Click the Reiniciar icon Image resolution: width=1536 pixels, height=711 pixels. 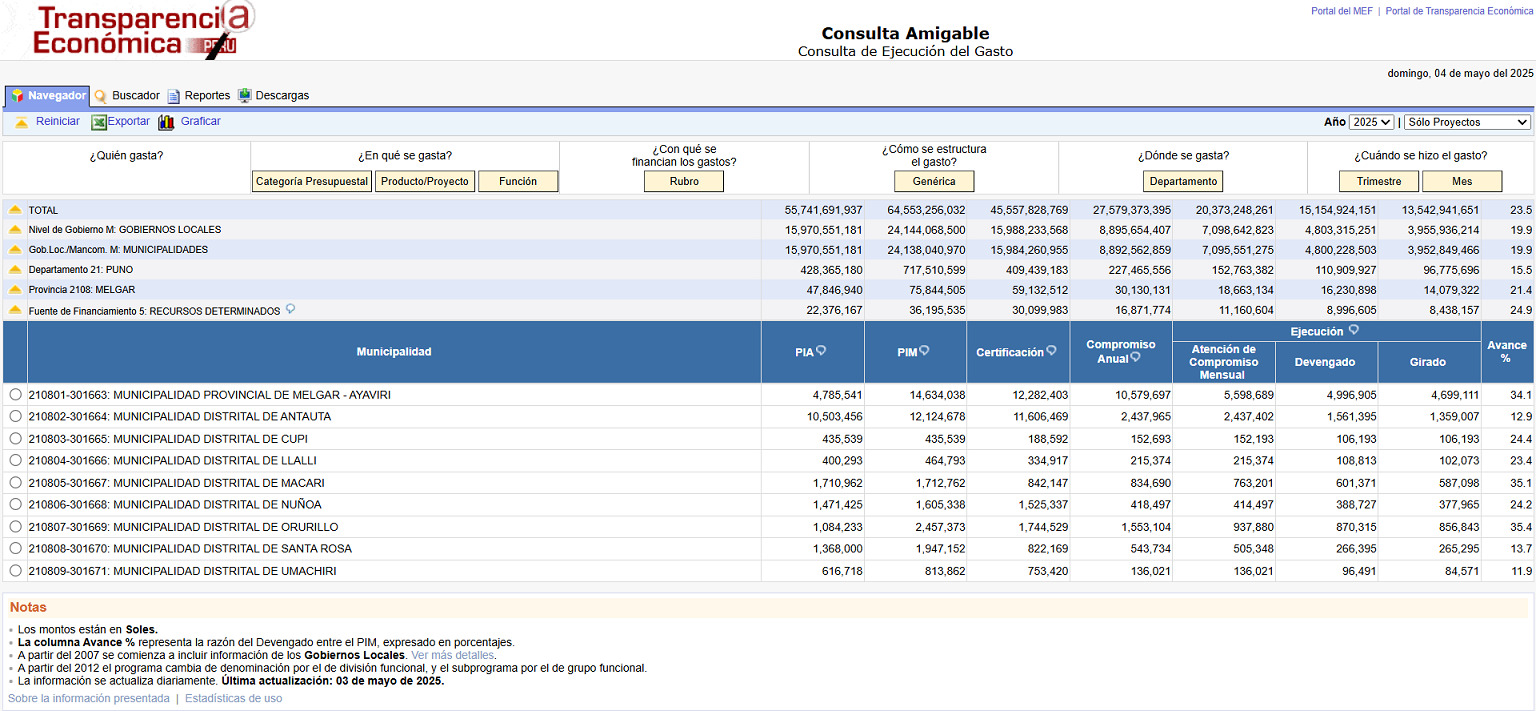pyautogui.click(x=21, y=122)
